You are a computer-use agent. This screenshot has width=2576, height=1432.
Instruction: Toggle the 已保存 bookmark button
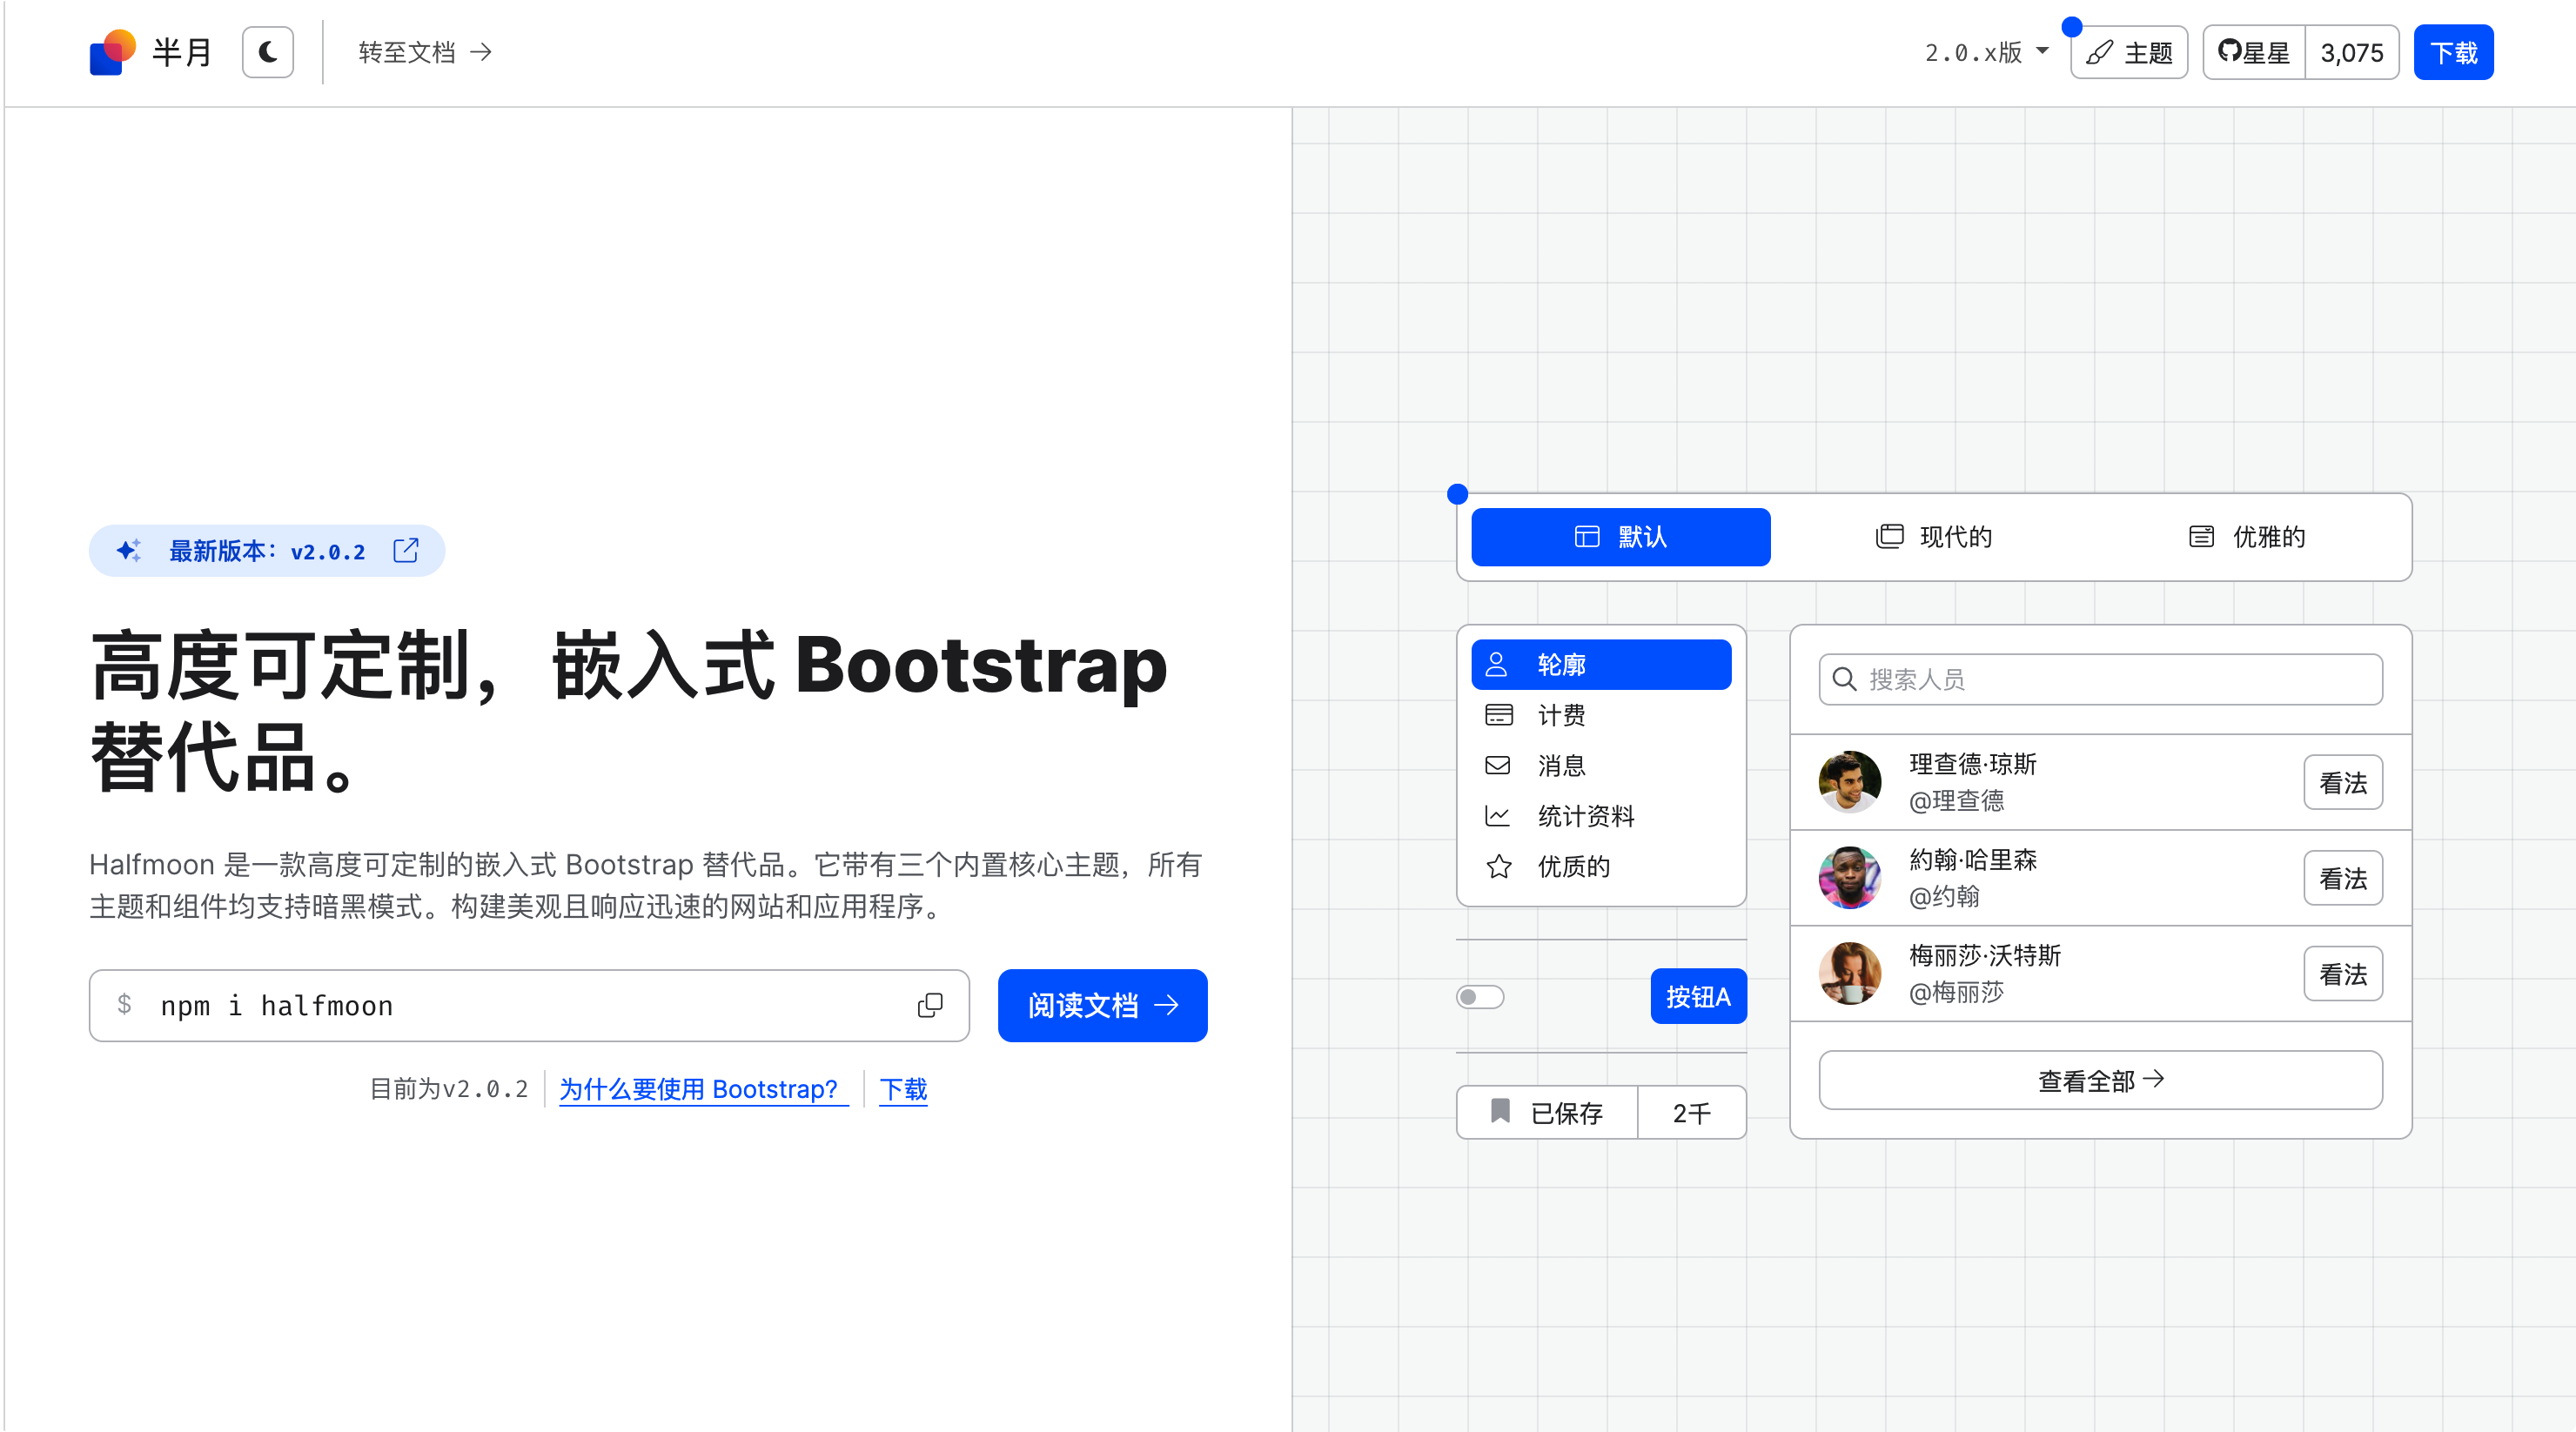coord(1547,1112)
